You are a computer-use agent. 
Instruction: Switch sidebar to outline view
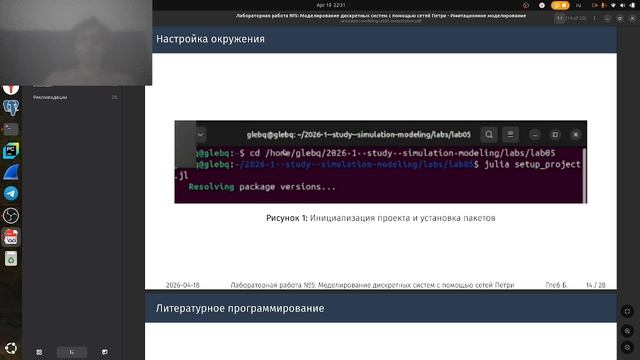(x=72, y=352)
